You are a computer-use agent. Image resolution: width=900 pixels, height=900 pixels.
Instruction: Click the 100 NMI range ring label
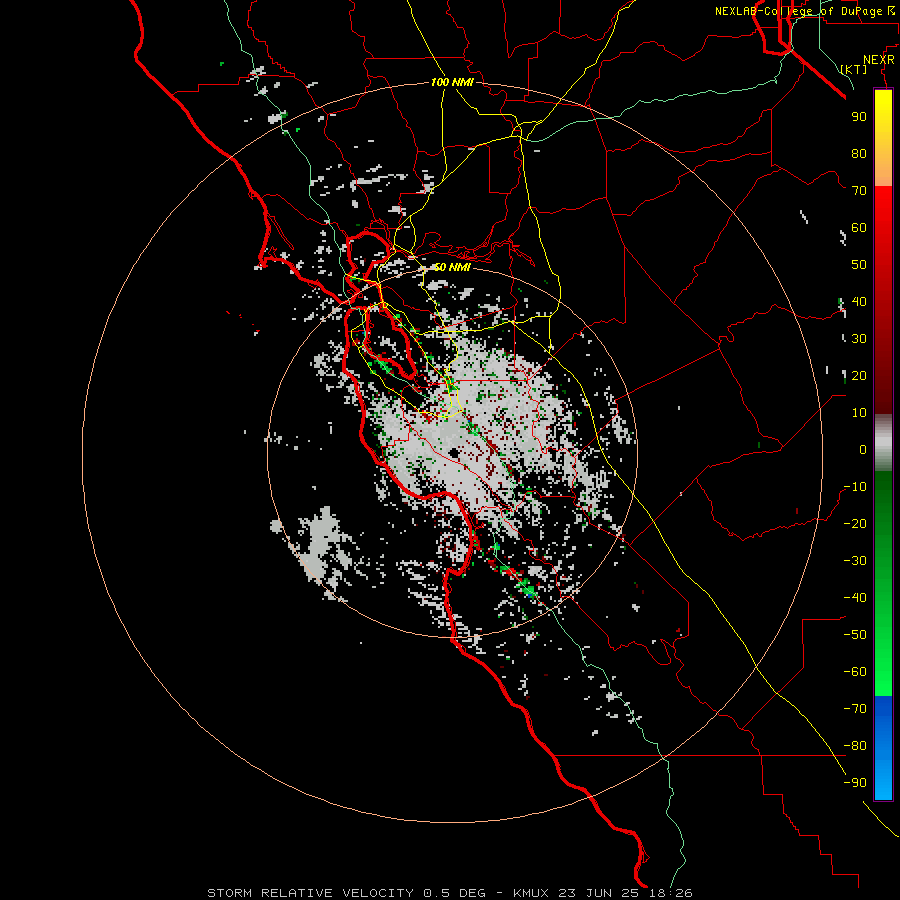pyautogui.click(x=452, y=82)
